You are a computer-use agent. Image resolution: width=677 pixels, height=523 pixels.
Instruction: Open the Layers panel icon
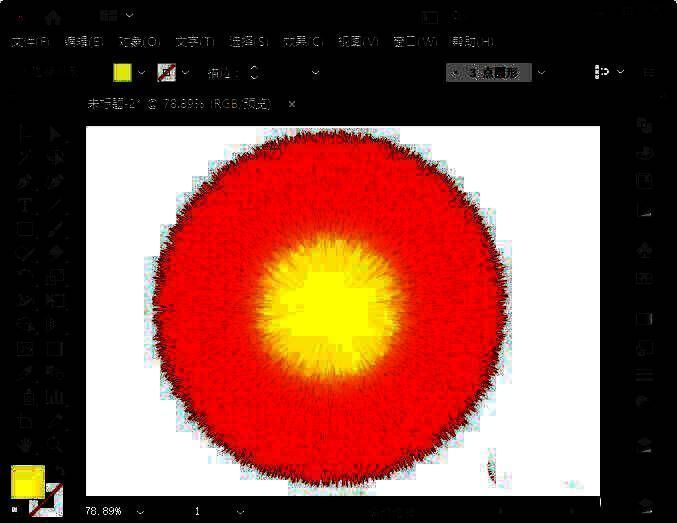coord(645,444)
